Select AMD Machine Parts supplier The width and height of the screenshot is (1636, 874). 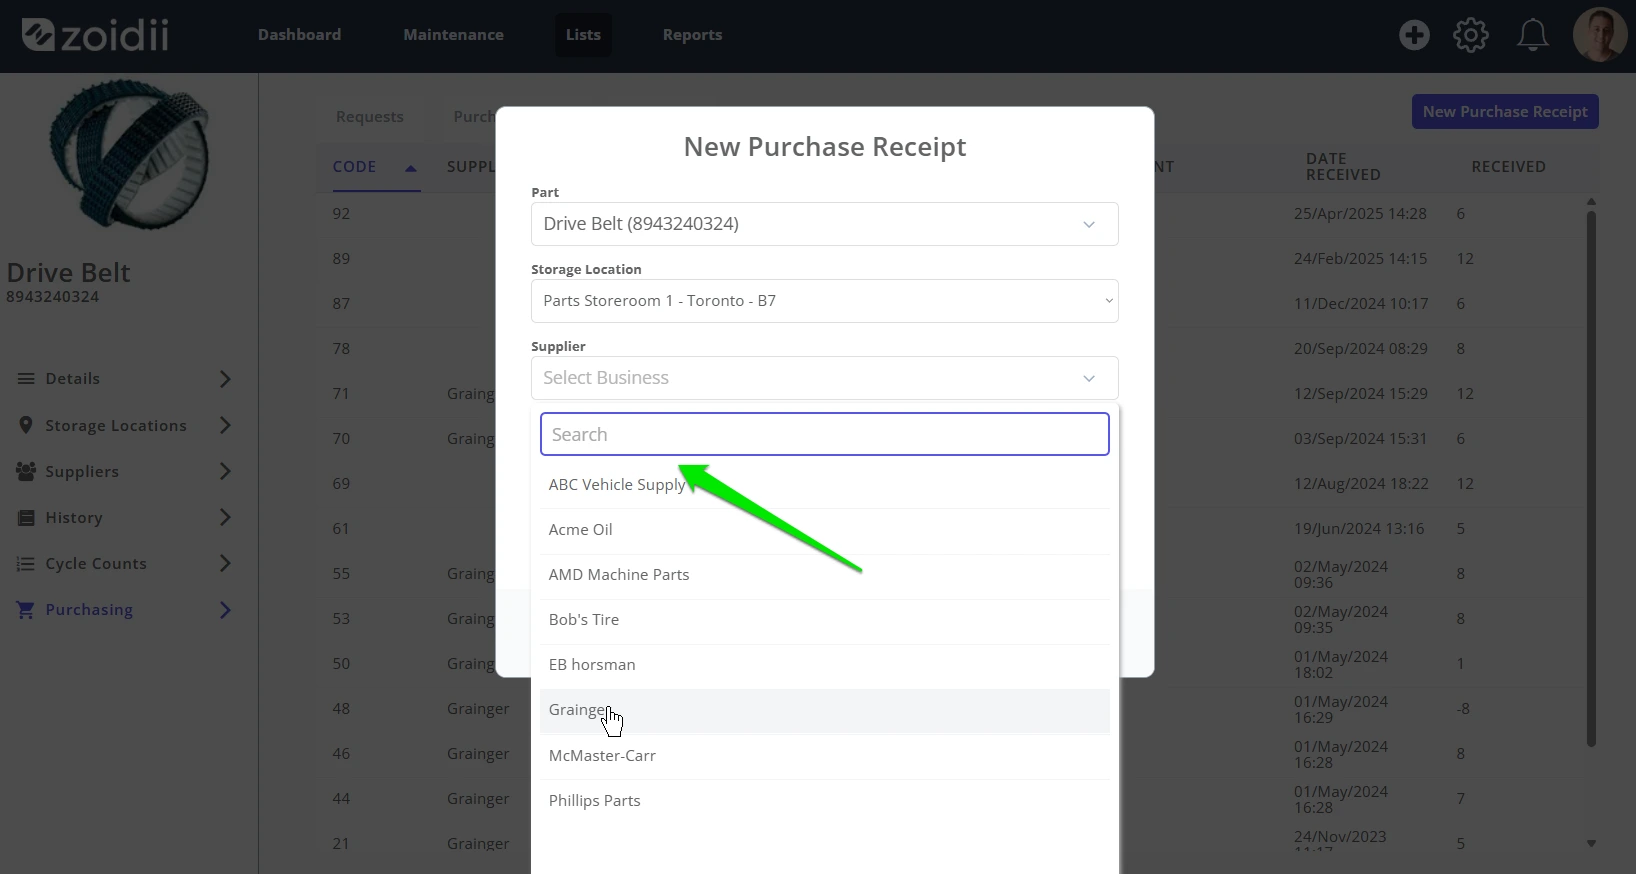pos(824,575)
